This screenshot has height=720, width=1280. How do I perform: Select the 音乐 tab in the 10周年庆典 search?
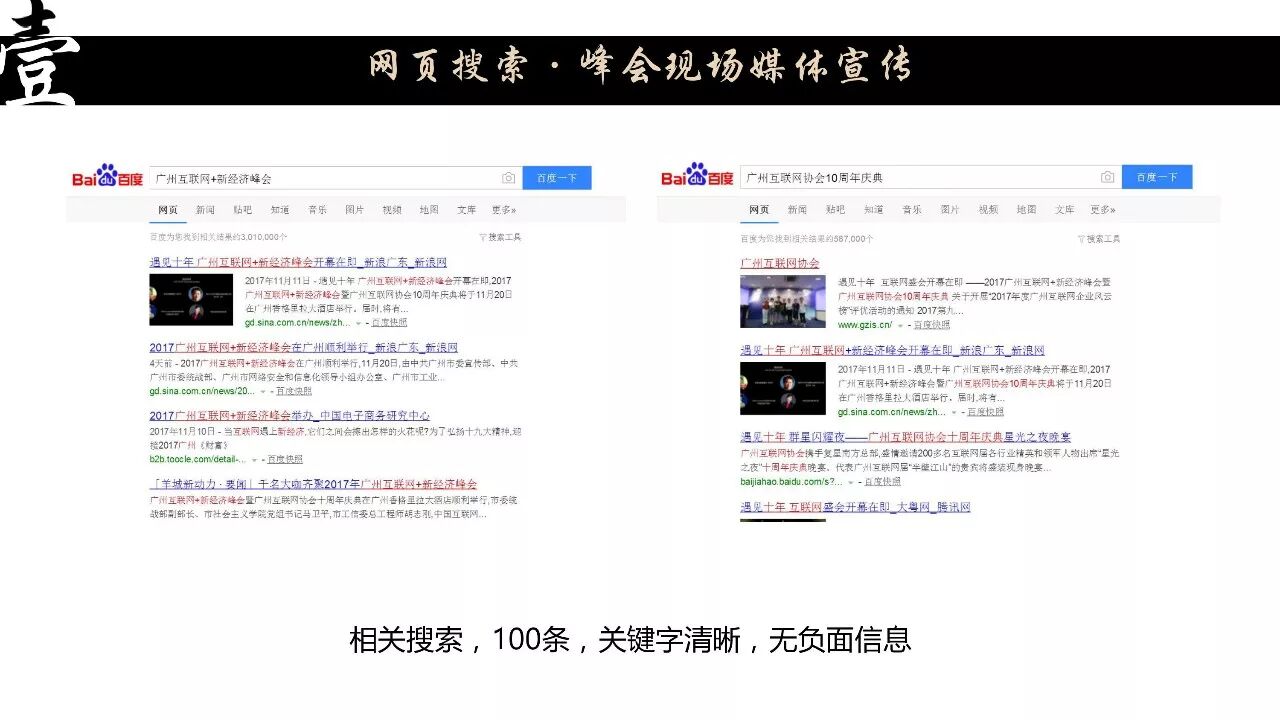912,210
